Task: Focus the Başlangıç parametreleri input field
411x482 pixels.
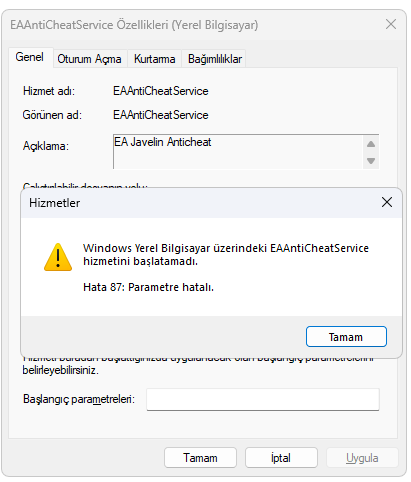Action: click(x=263, y=399)
